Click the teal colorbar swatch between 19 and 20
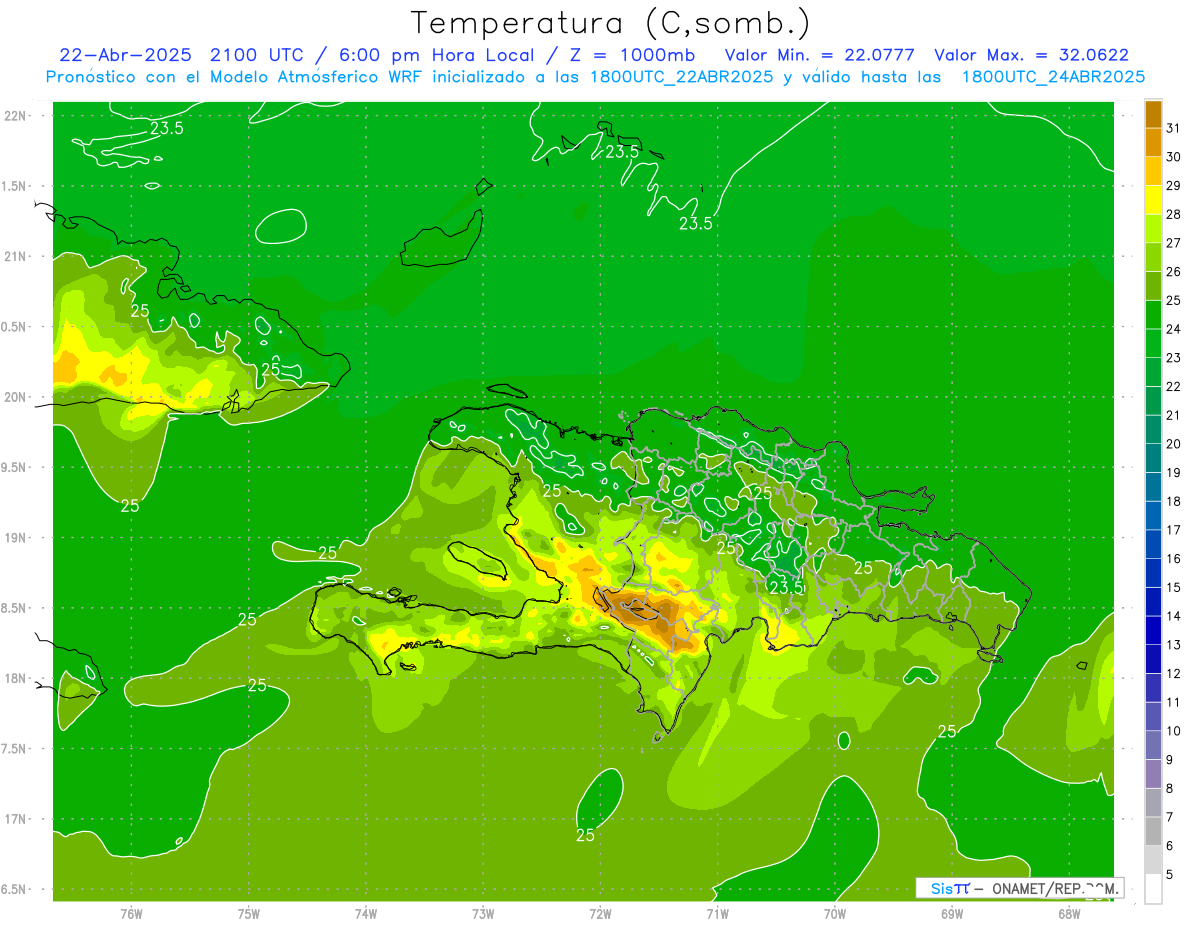 (1153, 459)
